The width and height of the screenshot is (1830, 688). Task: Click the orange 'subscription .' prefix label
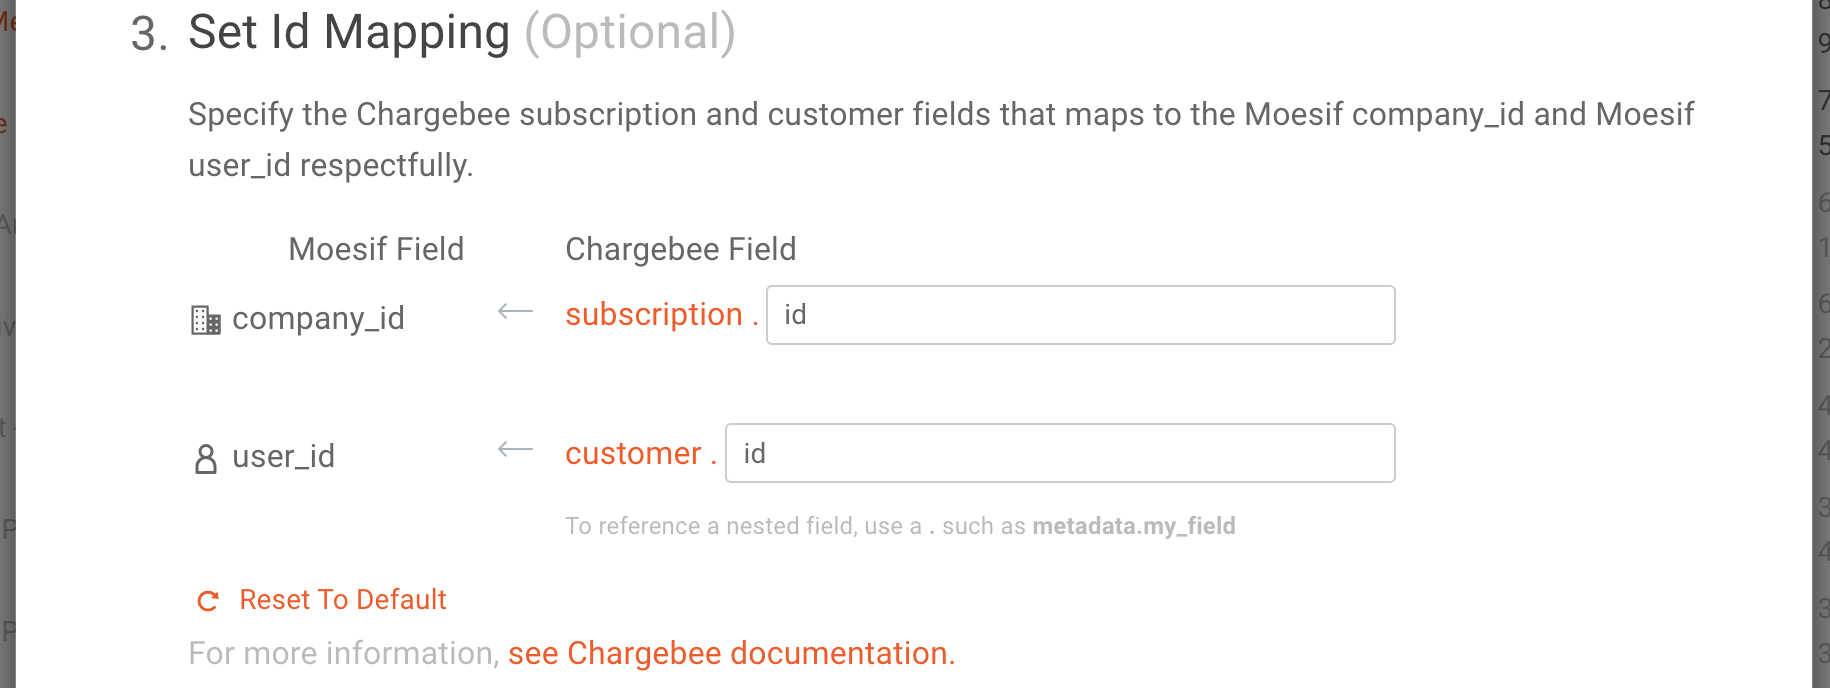pos(661,315)
